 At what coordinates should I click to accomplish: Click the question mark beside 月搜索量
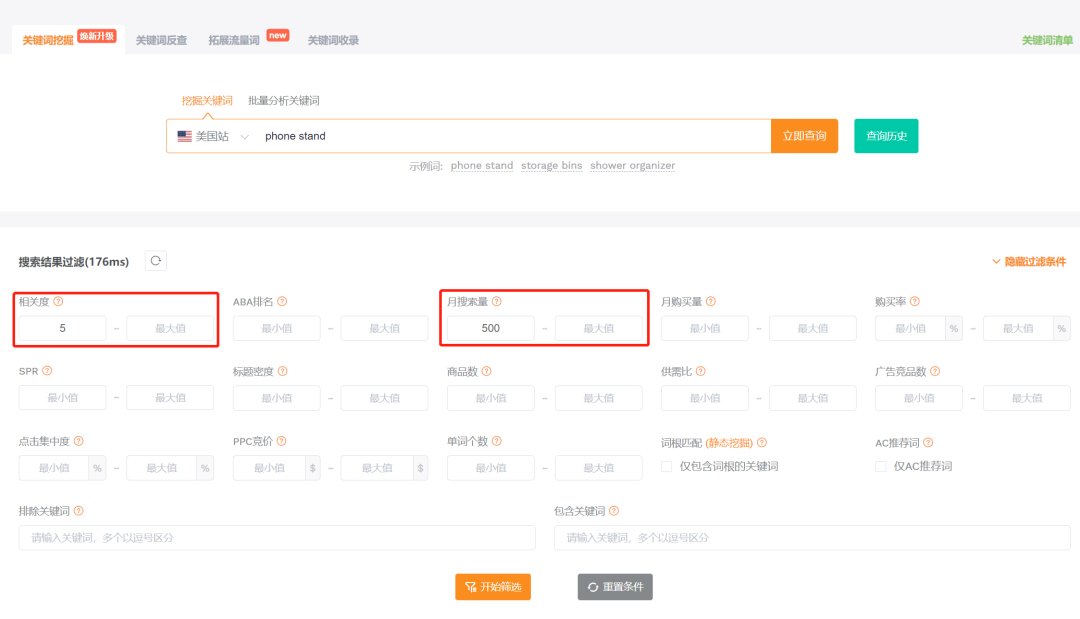point(496,300)
